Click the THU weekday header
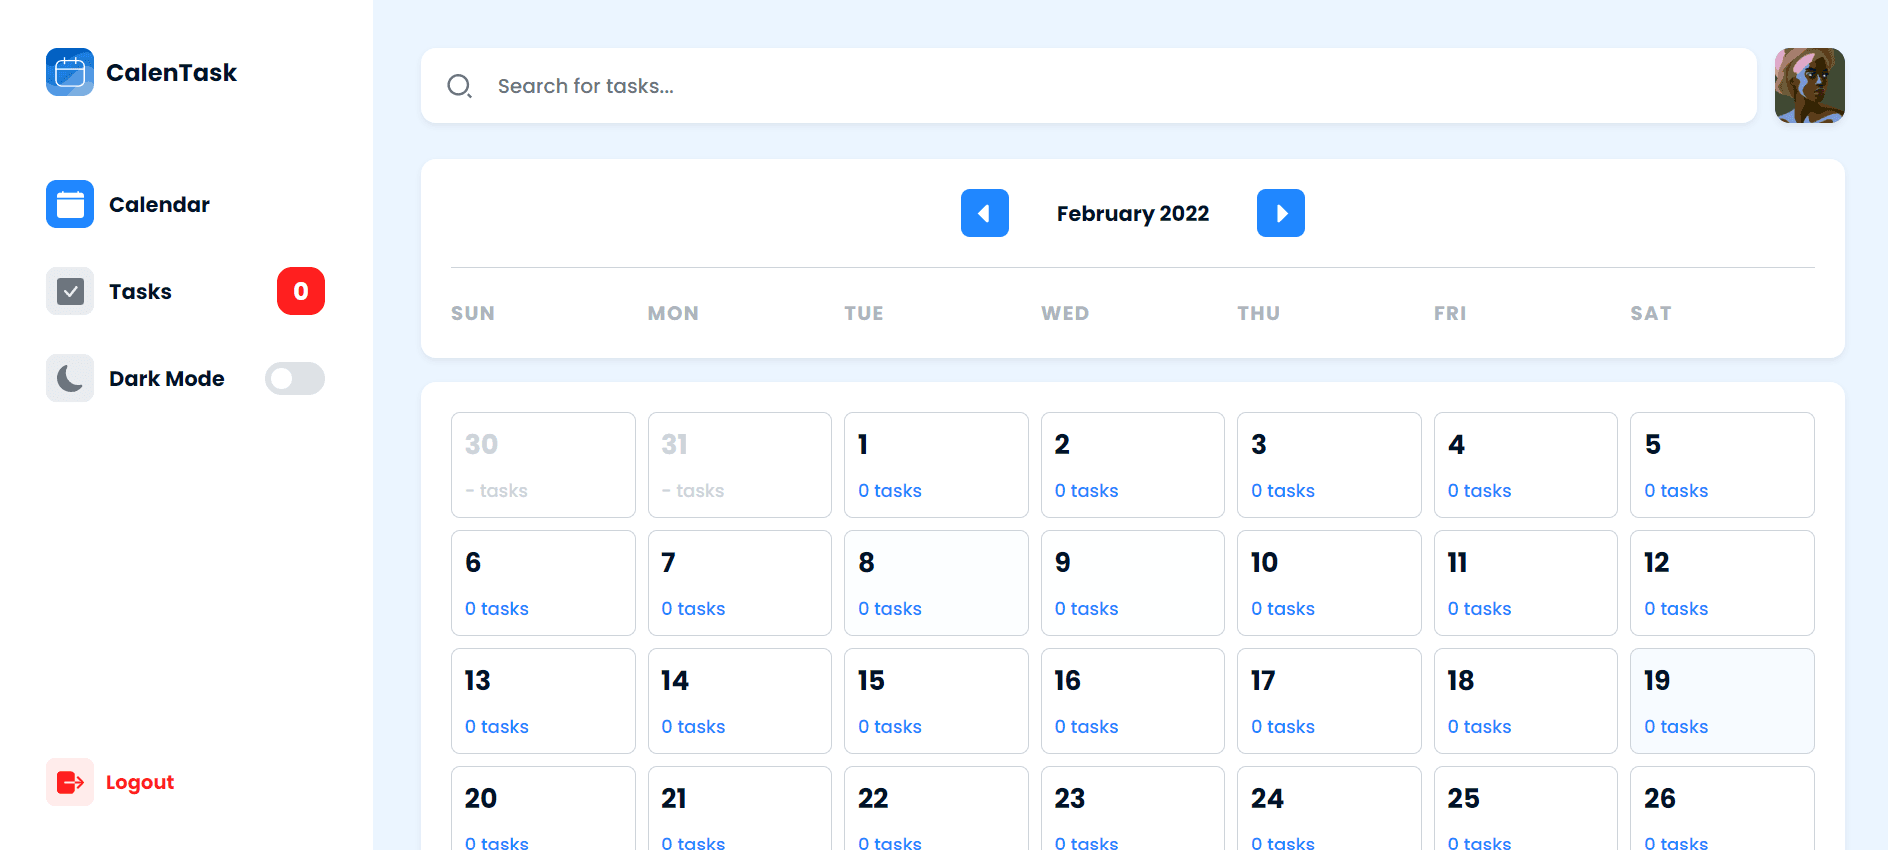 (1259, 313)
